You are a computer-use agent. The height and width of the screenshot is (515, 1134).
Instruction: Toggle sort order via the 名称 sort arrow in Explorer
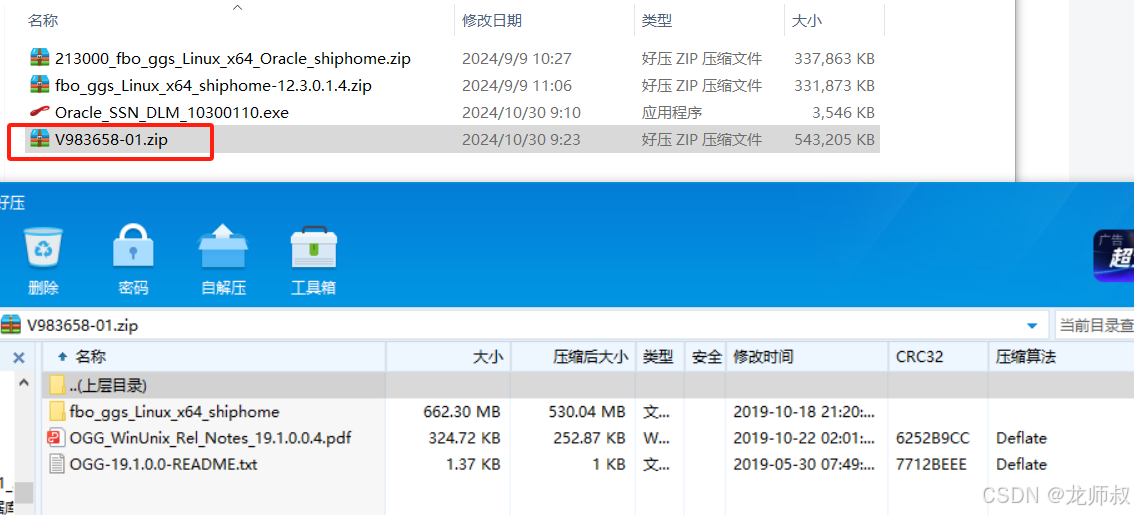coord(237,7)
